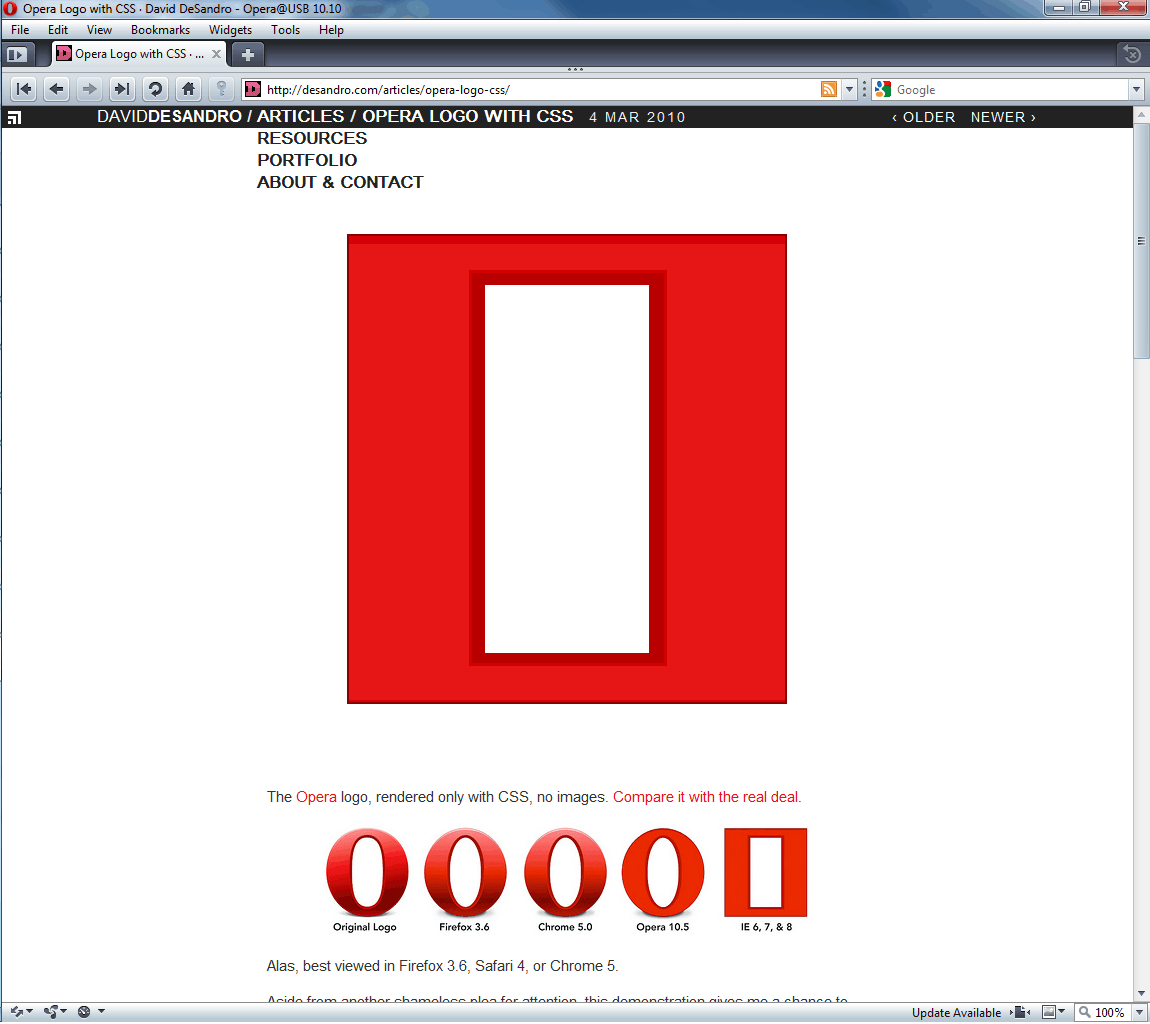The width and height of the screenshot is (1150, 1024).
Task: Go forward to the next page
Action: (x=89, y=89)
